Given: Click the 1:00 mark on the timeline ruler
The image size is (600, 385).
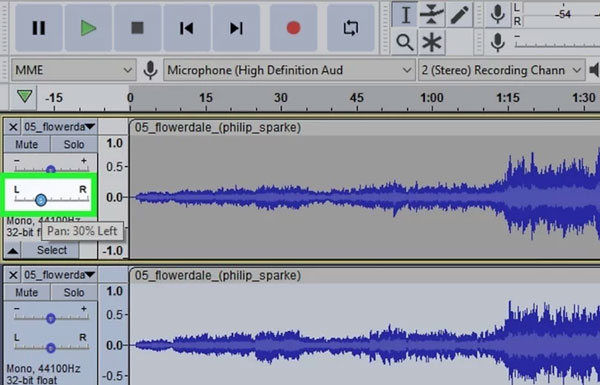Looking at the screenshot, I should pyautogui.click(x=432, y=98).
